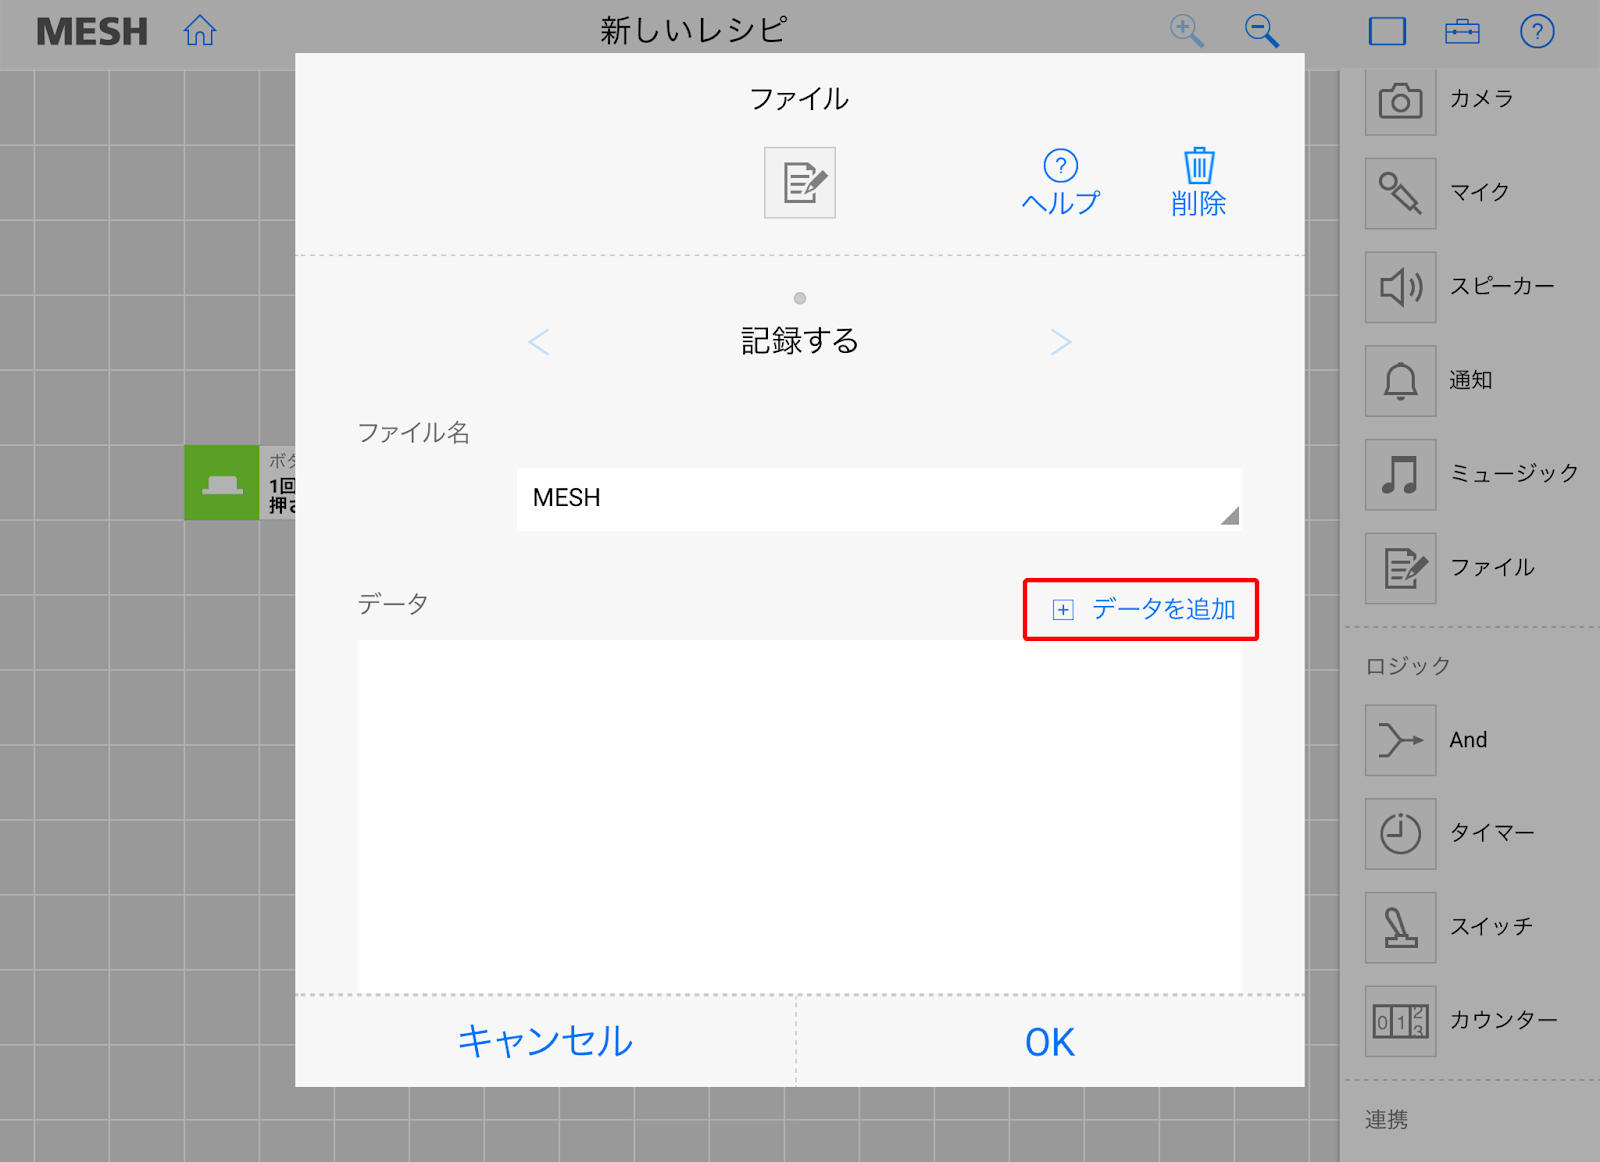
Task: Open Help (ヘルプ) in the file dialog
Action: pyautogui.click(x=1060, y=183)
